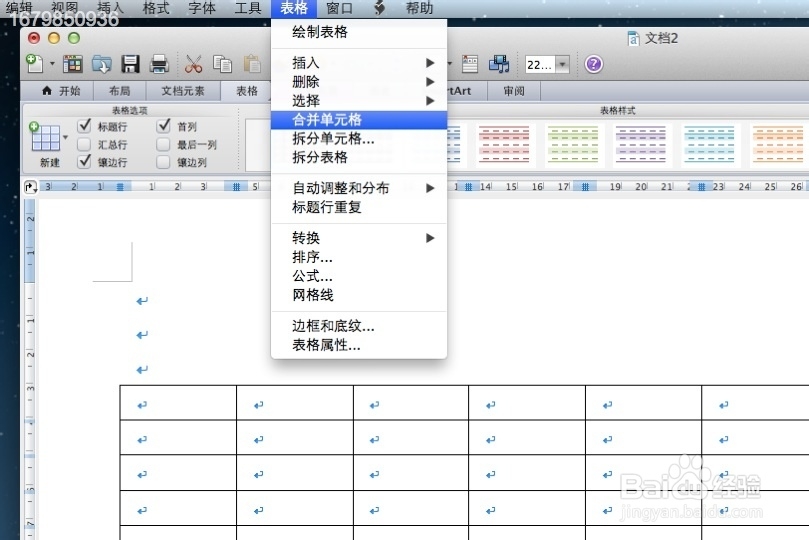Cut selection with scissors icon
809x540 pixels.
(193, 64)
